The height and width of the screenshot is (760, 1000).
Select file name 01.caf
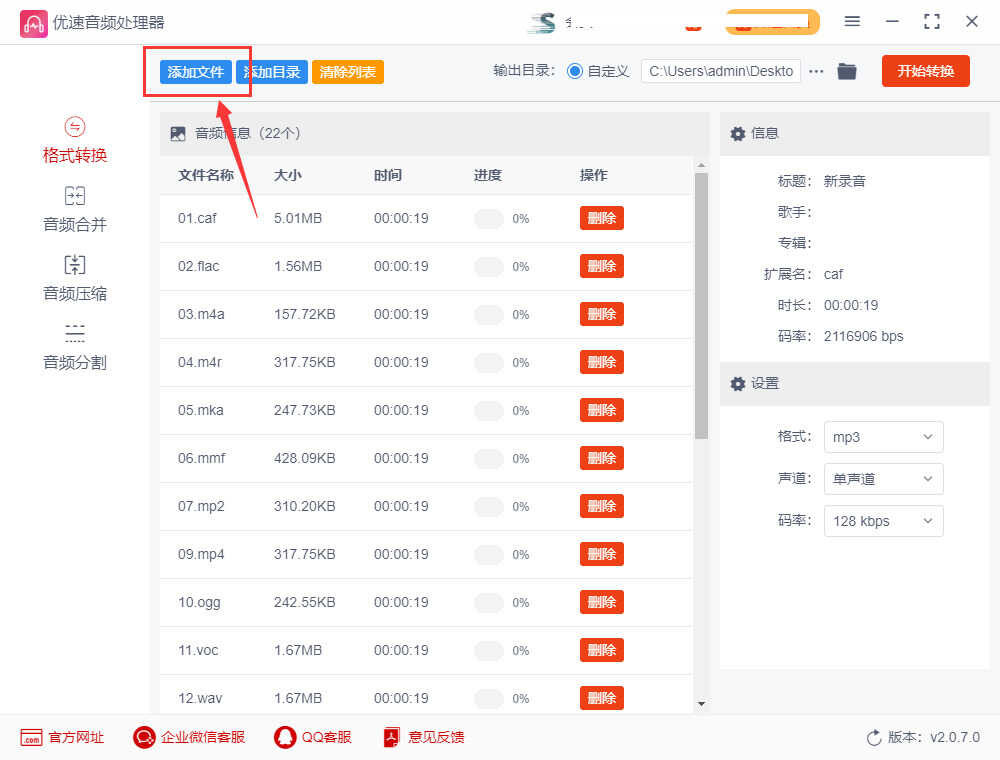click(x=197, y=218)
